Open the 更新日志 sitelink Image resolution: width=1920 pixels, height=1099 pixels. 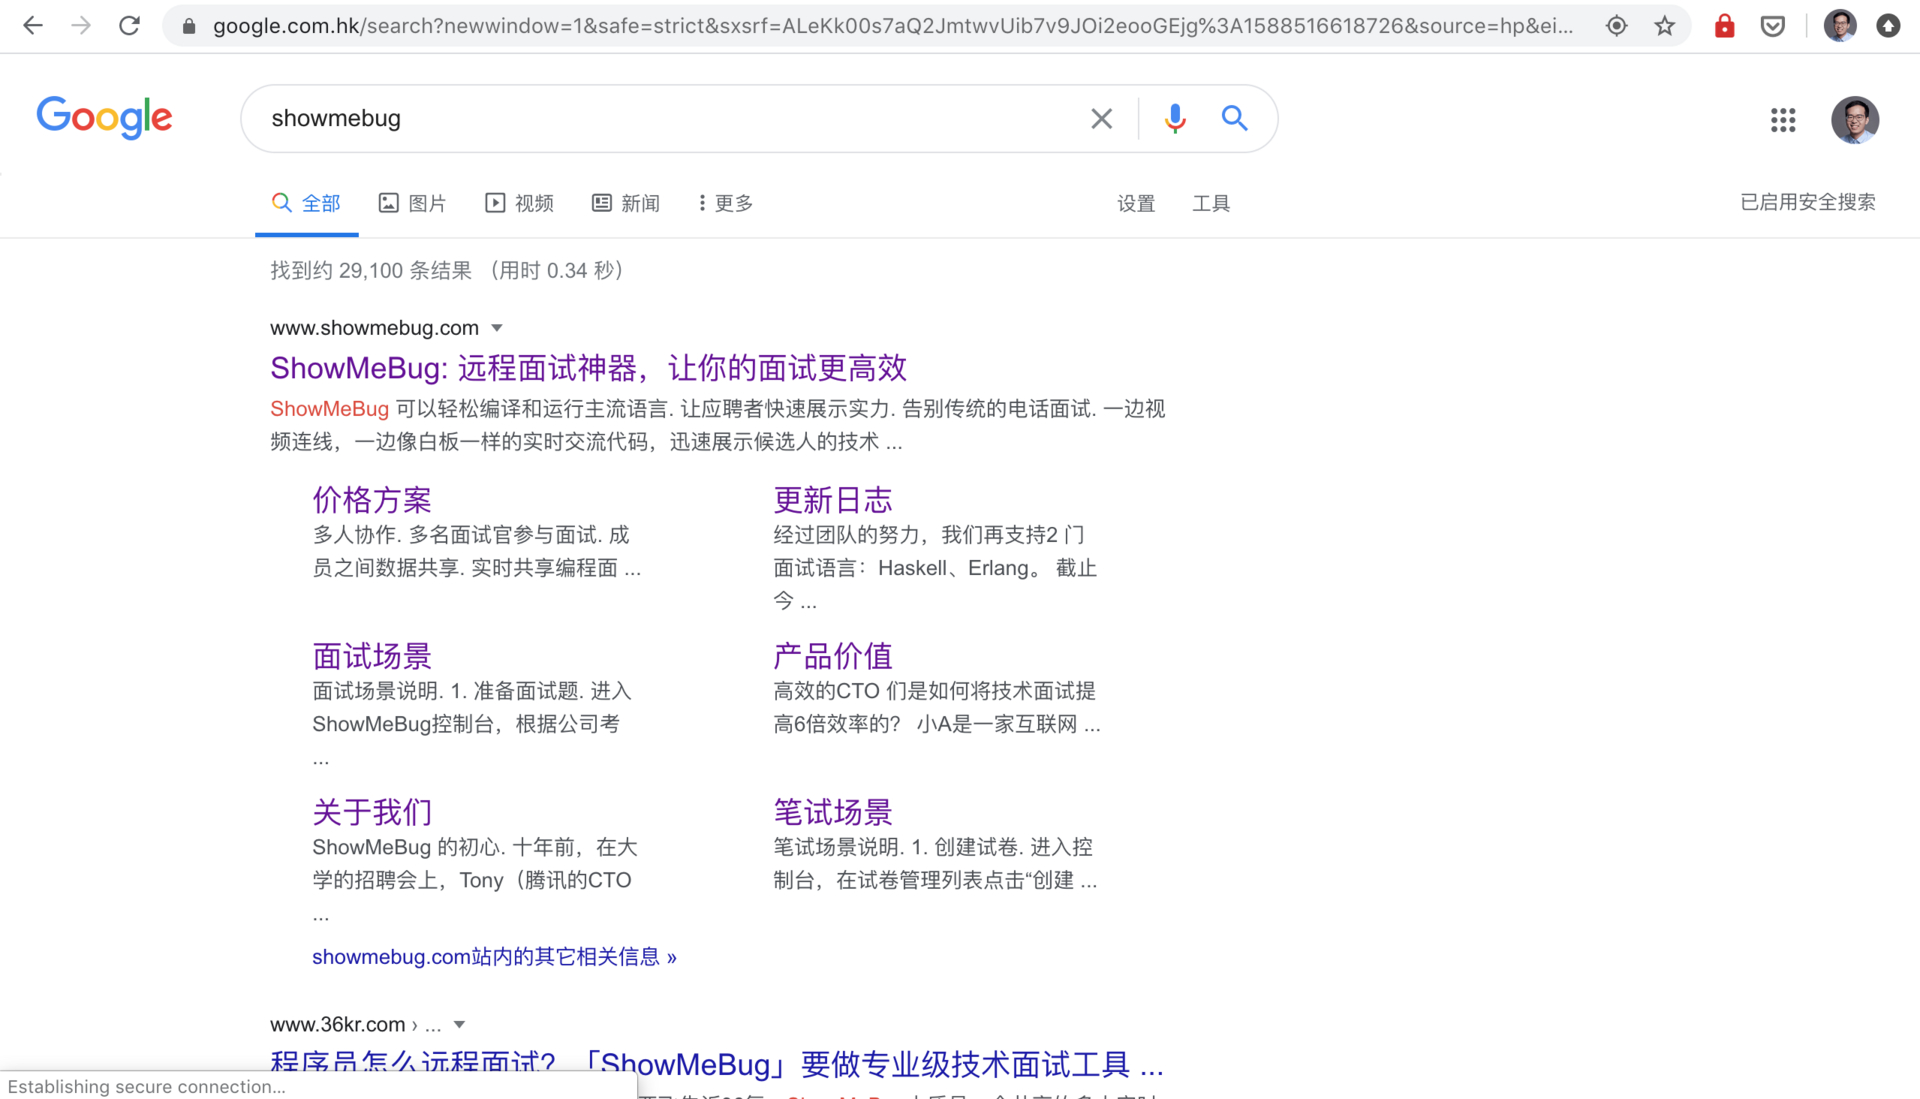coord(832,500)
